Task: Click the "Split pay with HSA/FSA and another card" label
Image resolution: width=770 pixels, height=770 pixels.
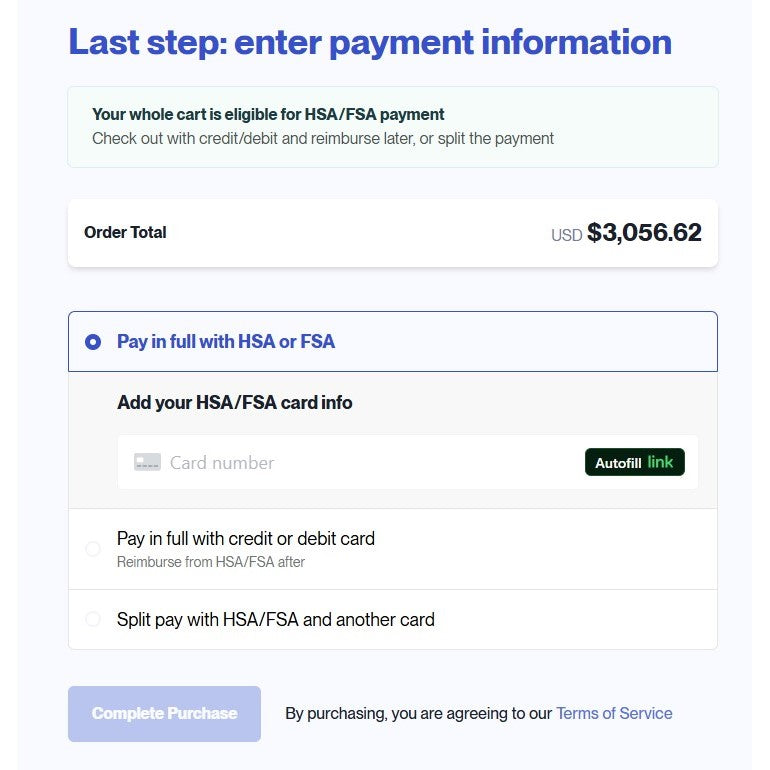Action: pyautogui.click(x=276, y=620)
